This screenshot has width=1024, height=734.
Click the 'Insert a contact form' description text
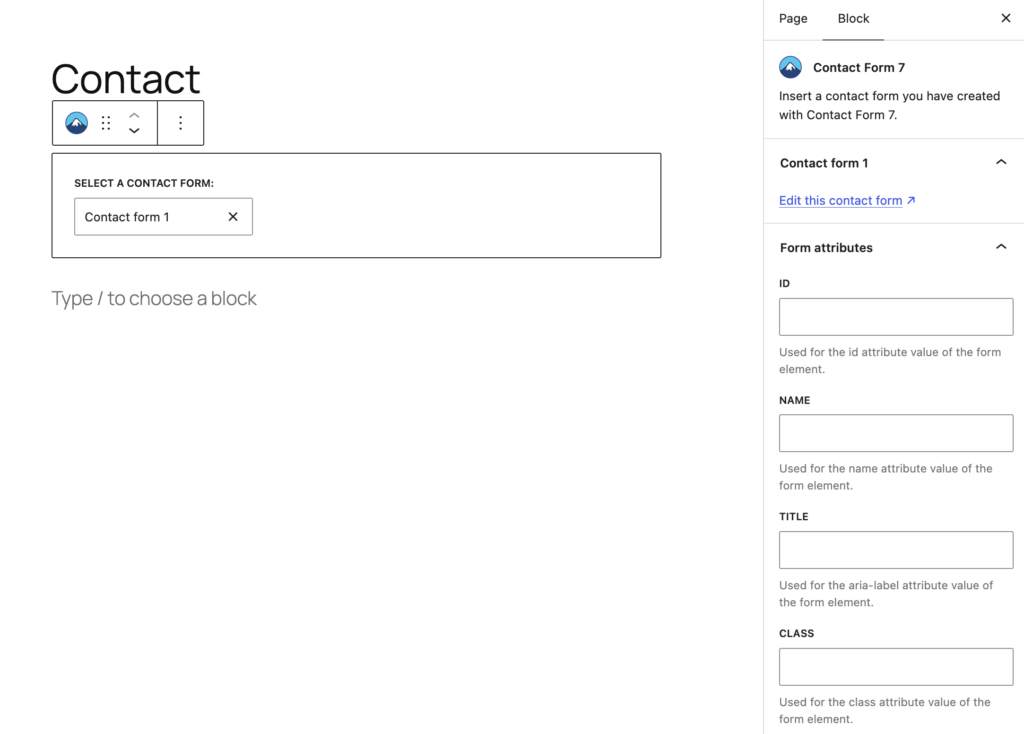pos(889,105)
